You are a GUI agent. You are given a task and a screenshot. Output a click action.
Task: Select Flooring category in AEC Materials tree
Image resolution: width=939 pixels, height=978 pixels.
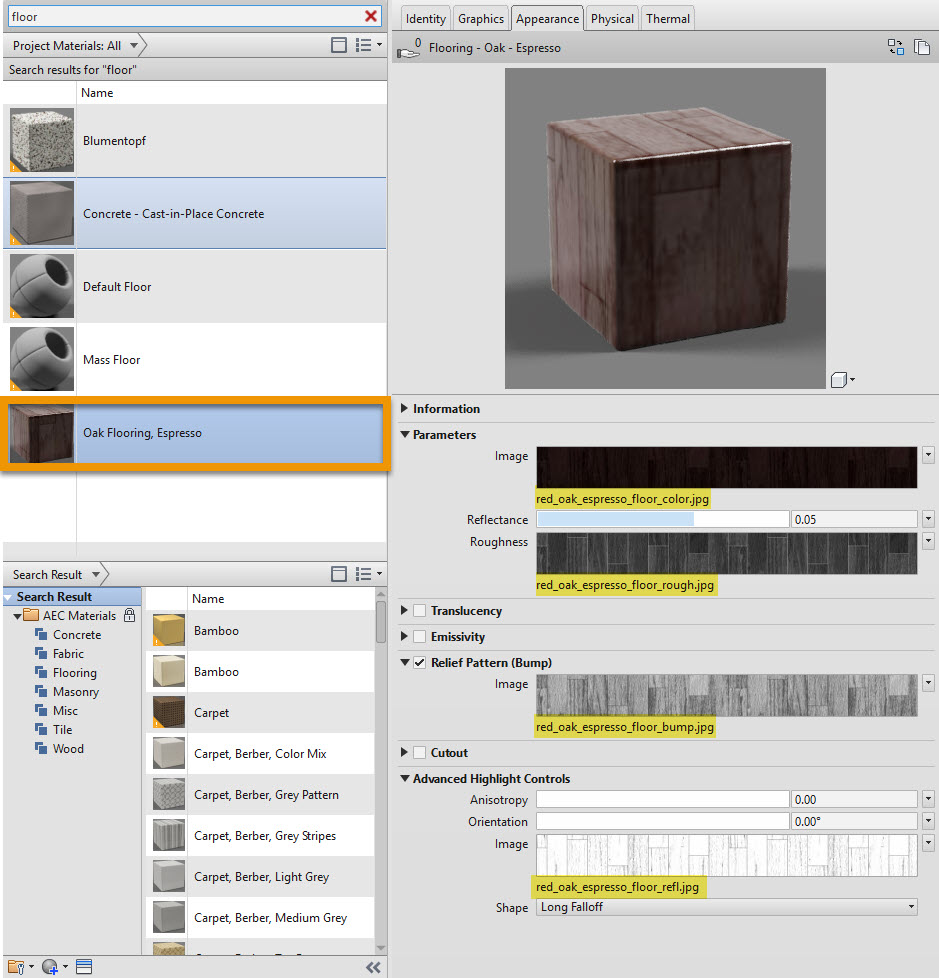pyautogui.click(x=75, y=673)
